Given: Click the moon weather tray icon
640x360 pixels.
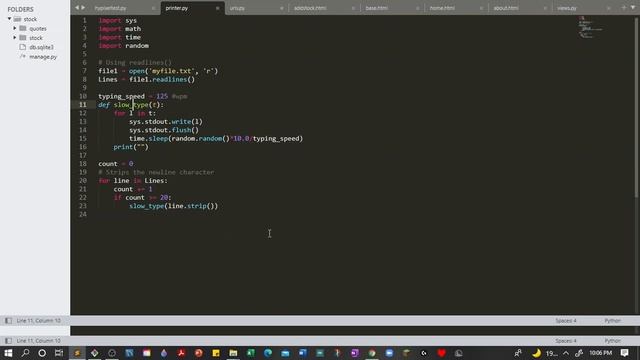Looking at the screenshot, I should point(536,353).
